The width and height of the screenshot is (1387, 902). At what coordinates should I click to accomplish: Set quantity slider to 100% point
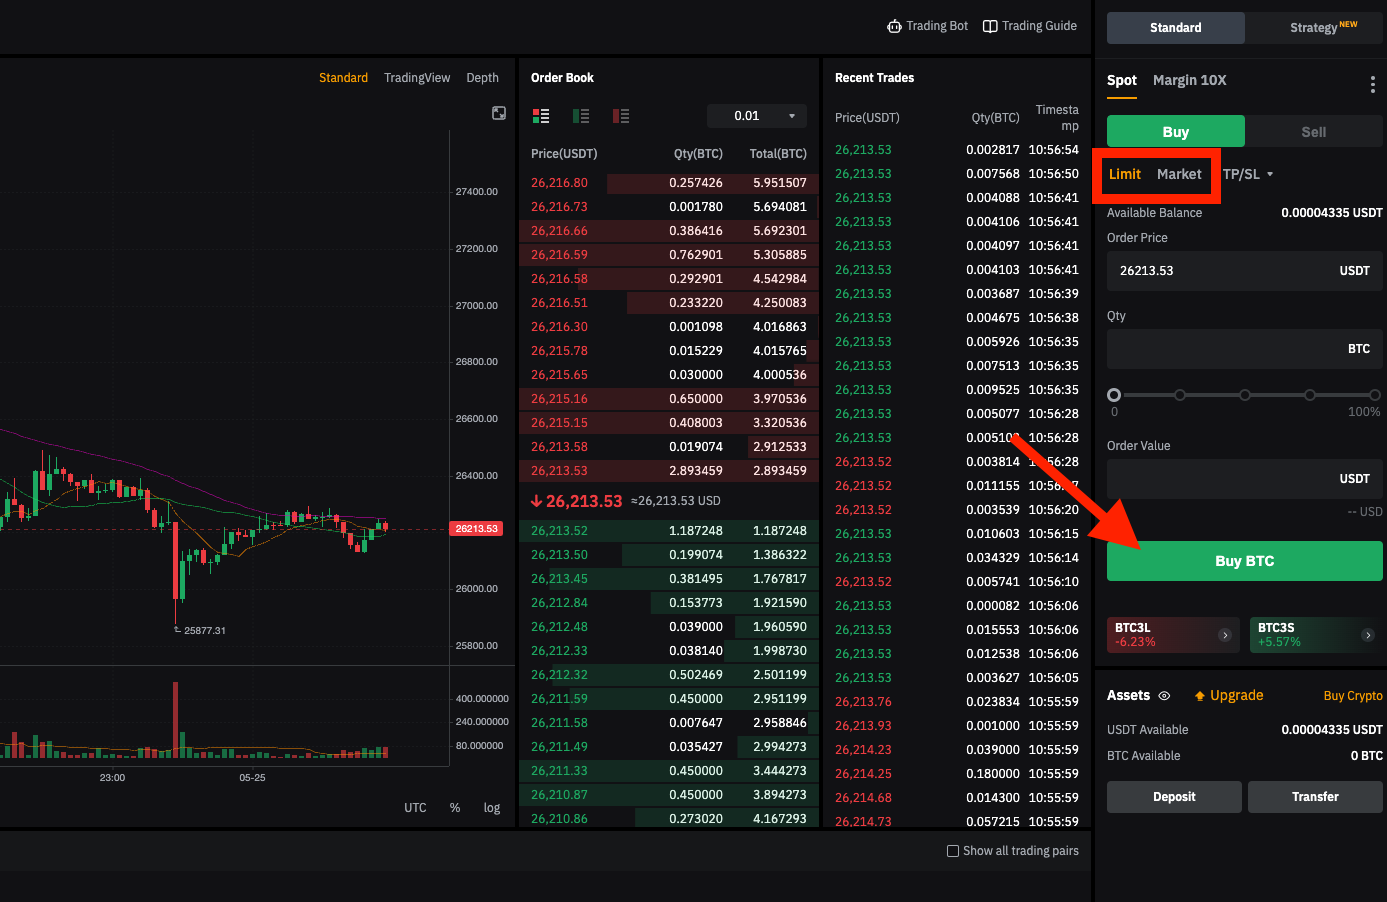tap(1375, 395)
